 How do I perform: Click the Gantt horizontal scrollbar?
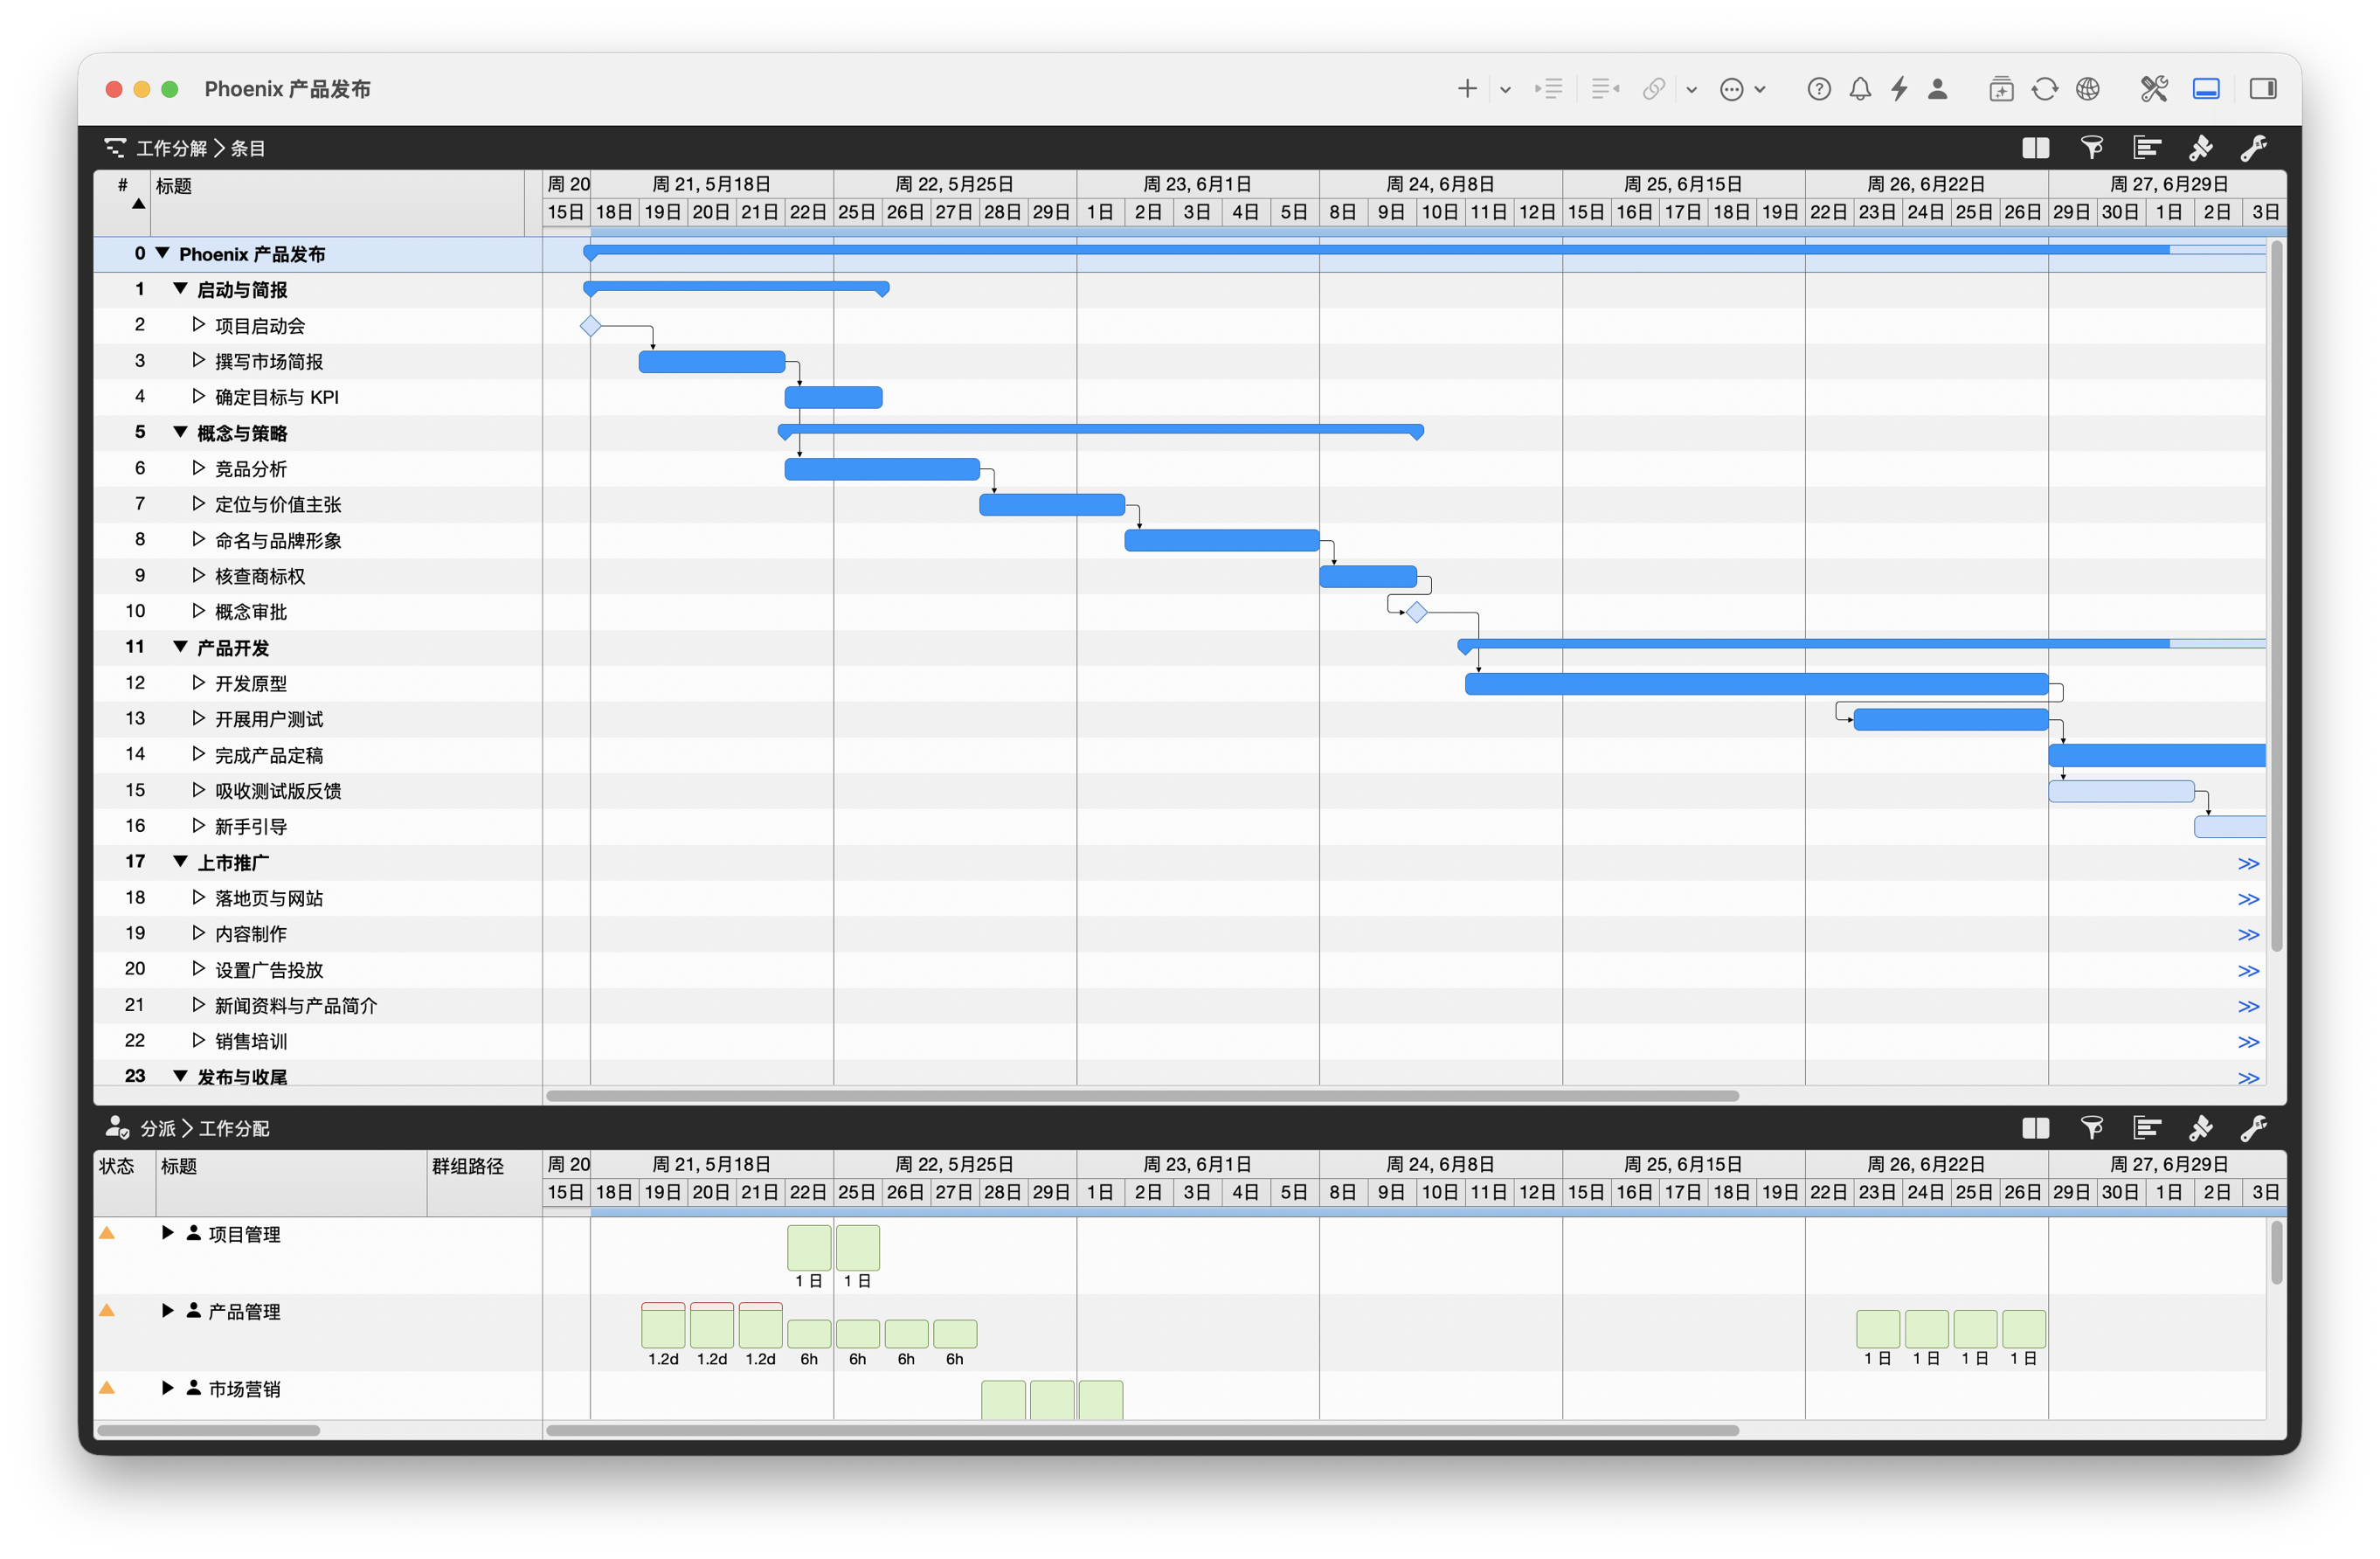pyautogui.click(x=1142, y=1095)
